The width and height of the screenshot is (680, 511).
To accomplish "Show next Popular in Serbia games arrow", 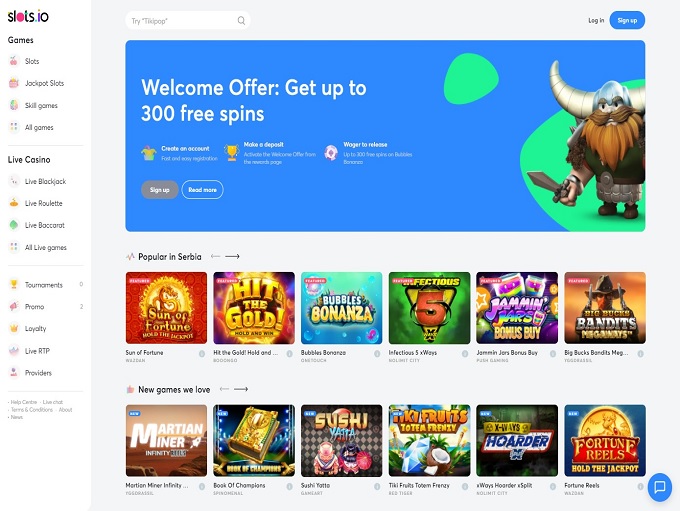I will (x=232, y=256).
